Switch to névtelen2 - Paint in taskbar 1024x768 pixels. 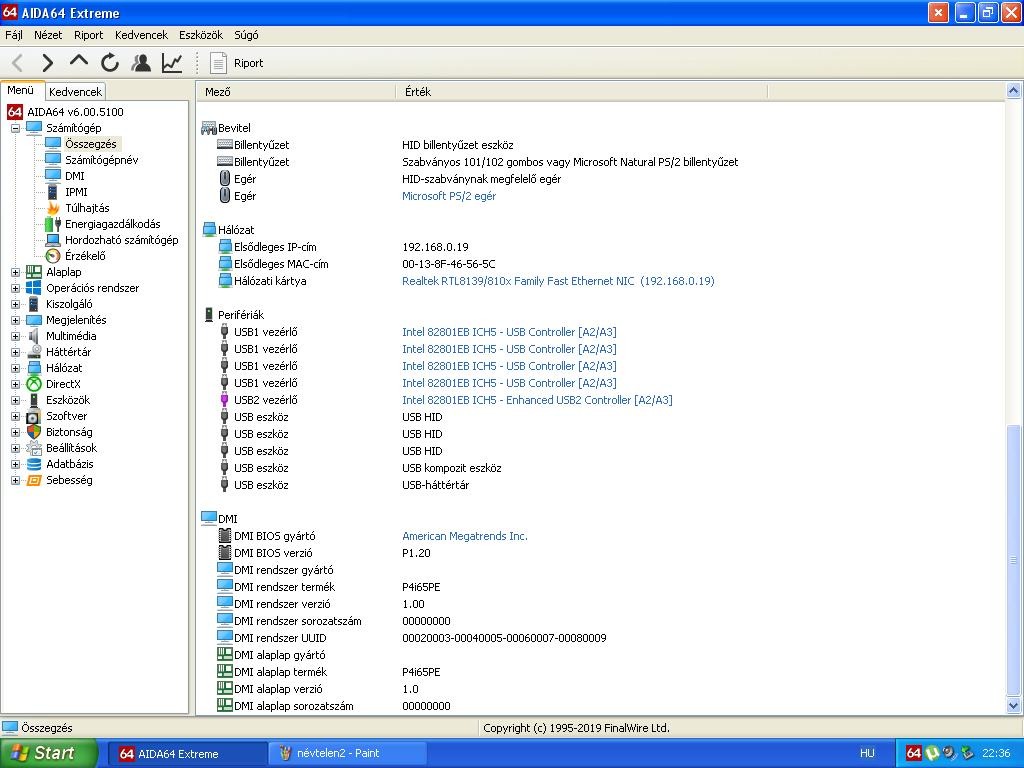click(347, 753)
